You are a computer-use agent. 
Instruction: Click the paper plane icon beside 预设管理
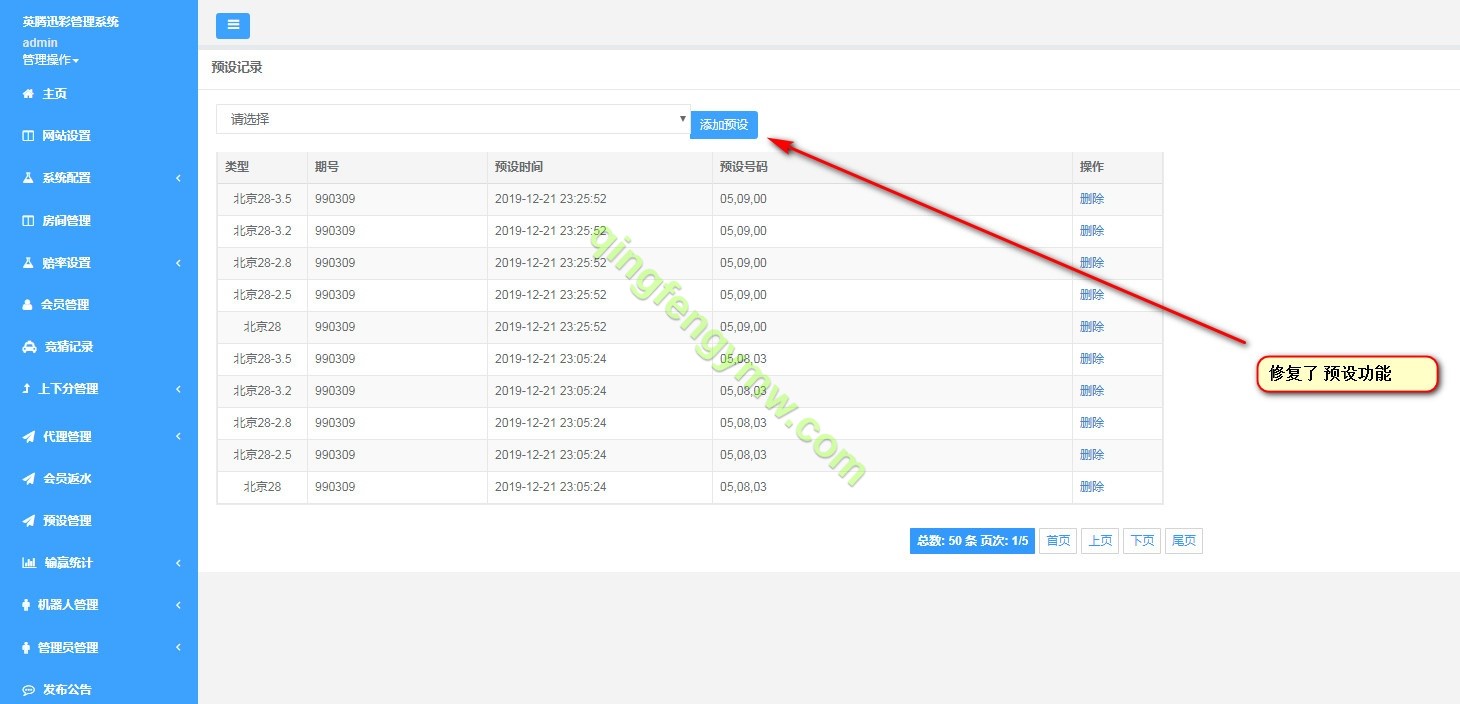point(29,521)
